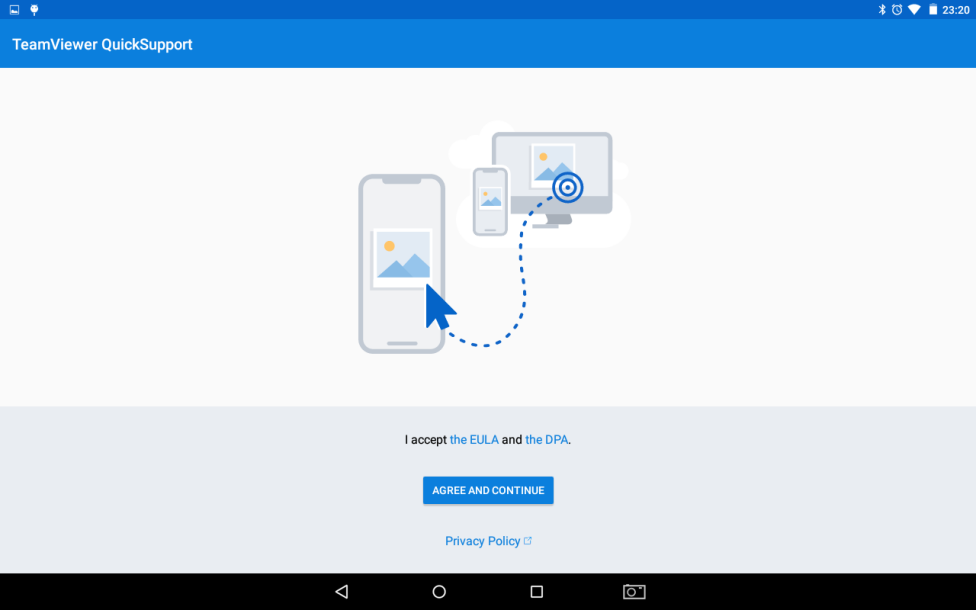Viewport: 976px width, 610px height.
Task: Tap the recent apps square icon
Action: (x=537, y=591)
